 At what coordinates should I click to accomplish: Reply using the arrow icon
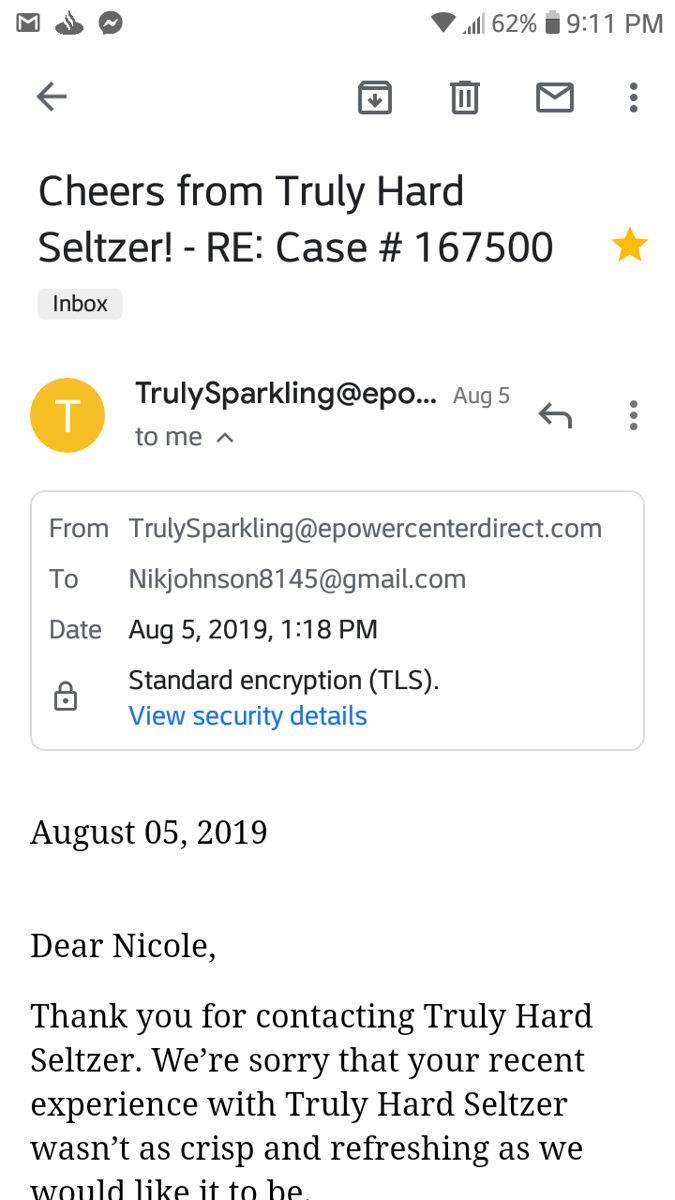coord(555,415)
